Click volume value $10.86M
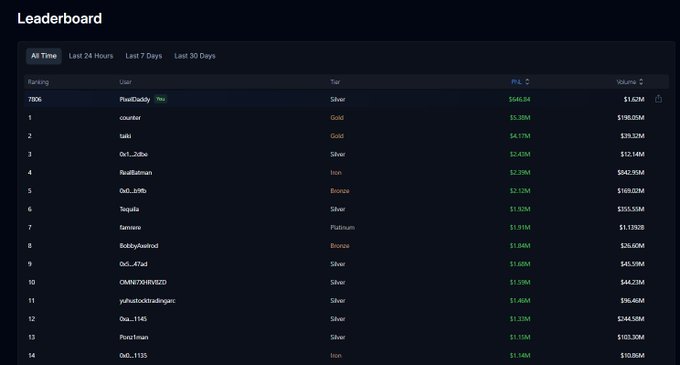This screenshot has height=365, width=680. 632,355
